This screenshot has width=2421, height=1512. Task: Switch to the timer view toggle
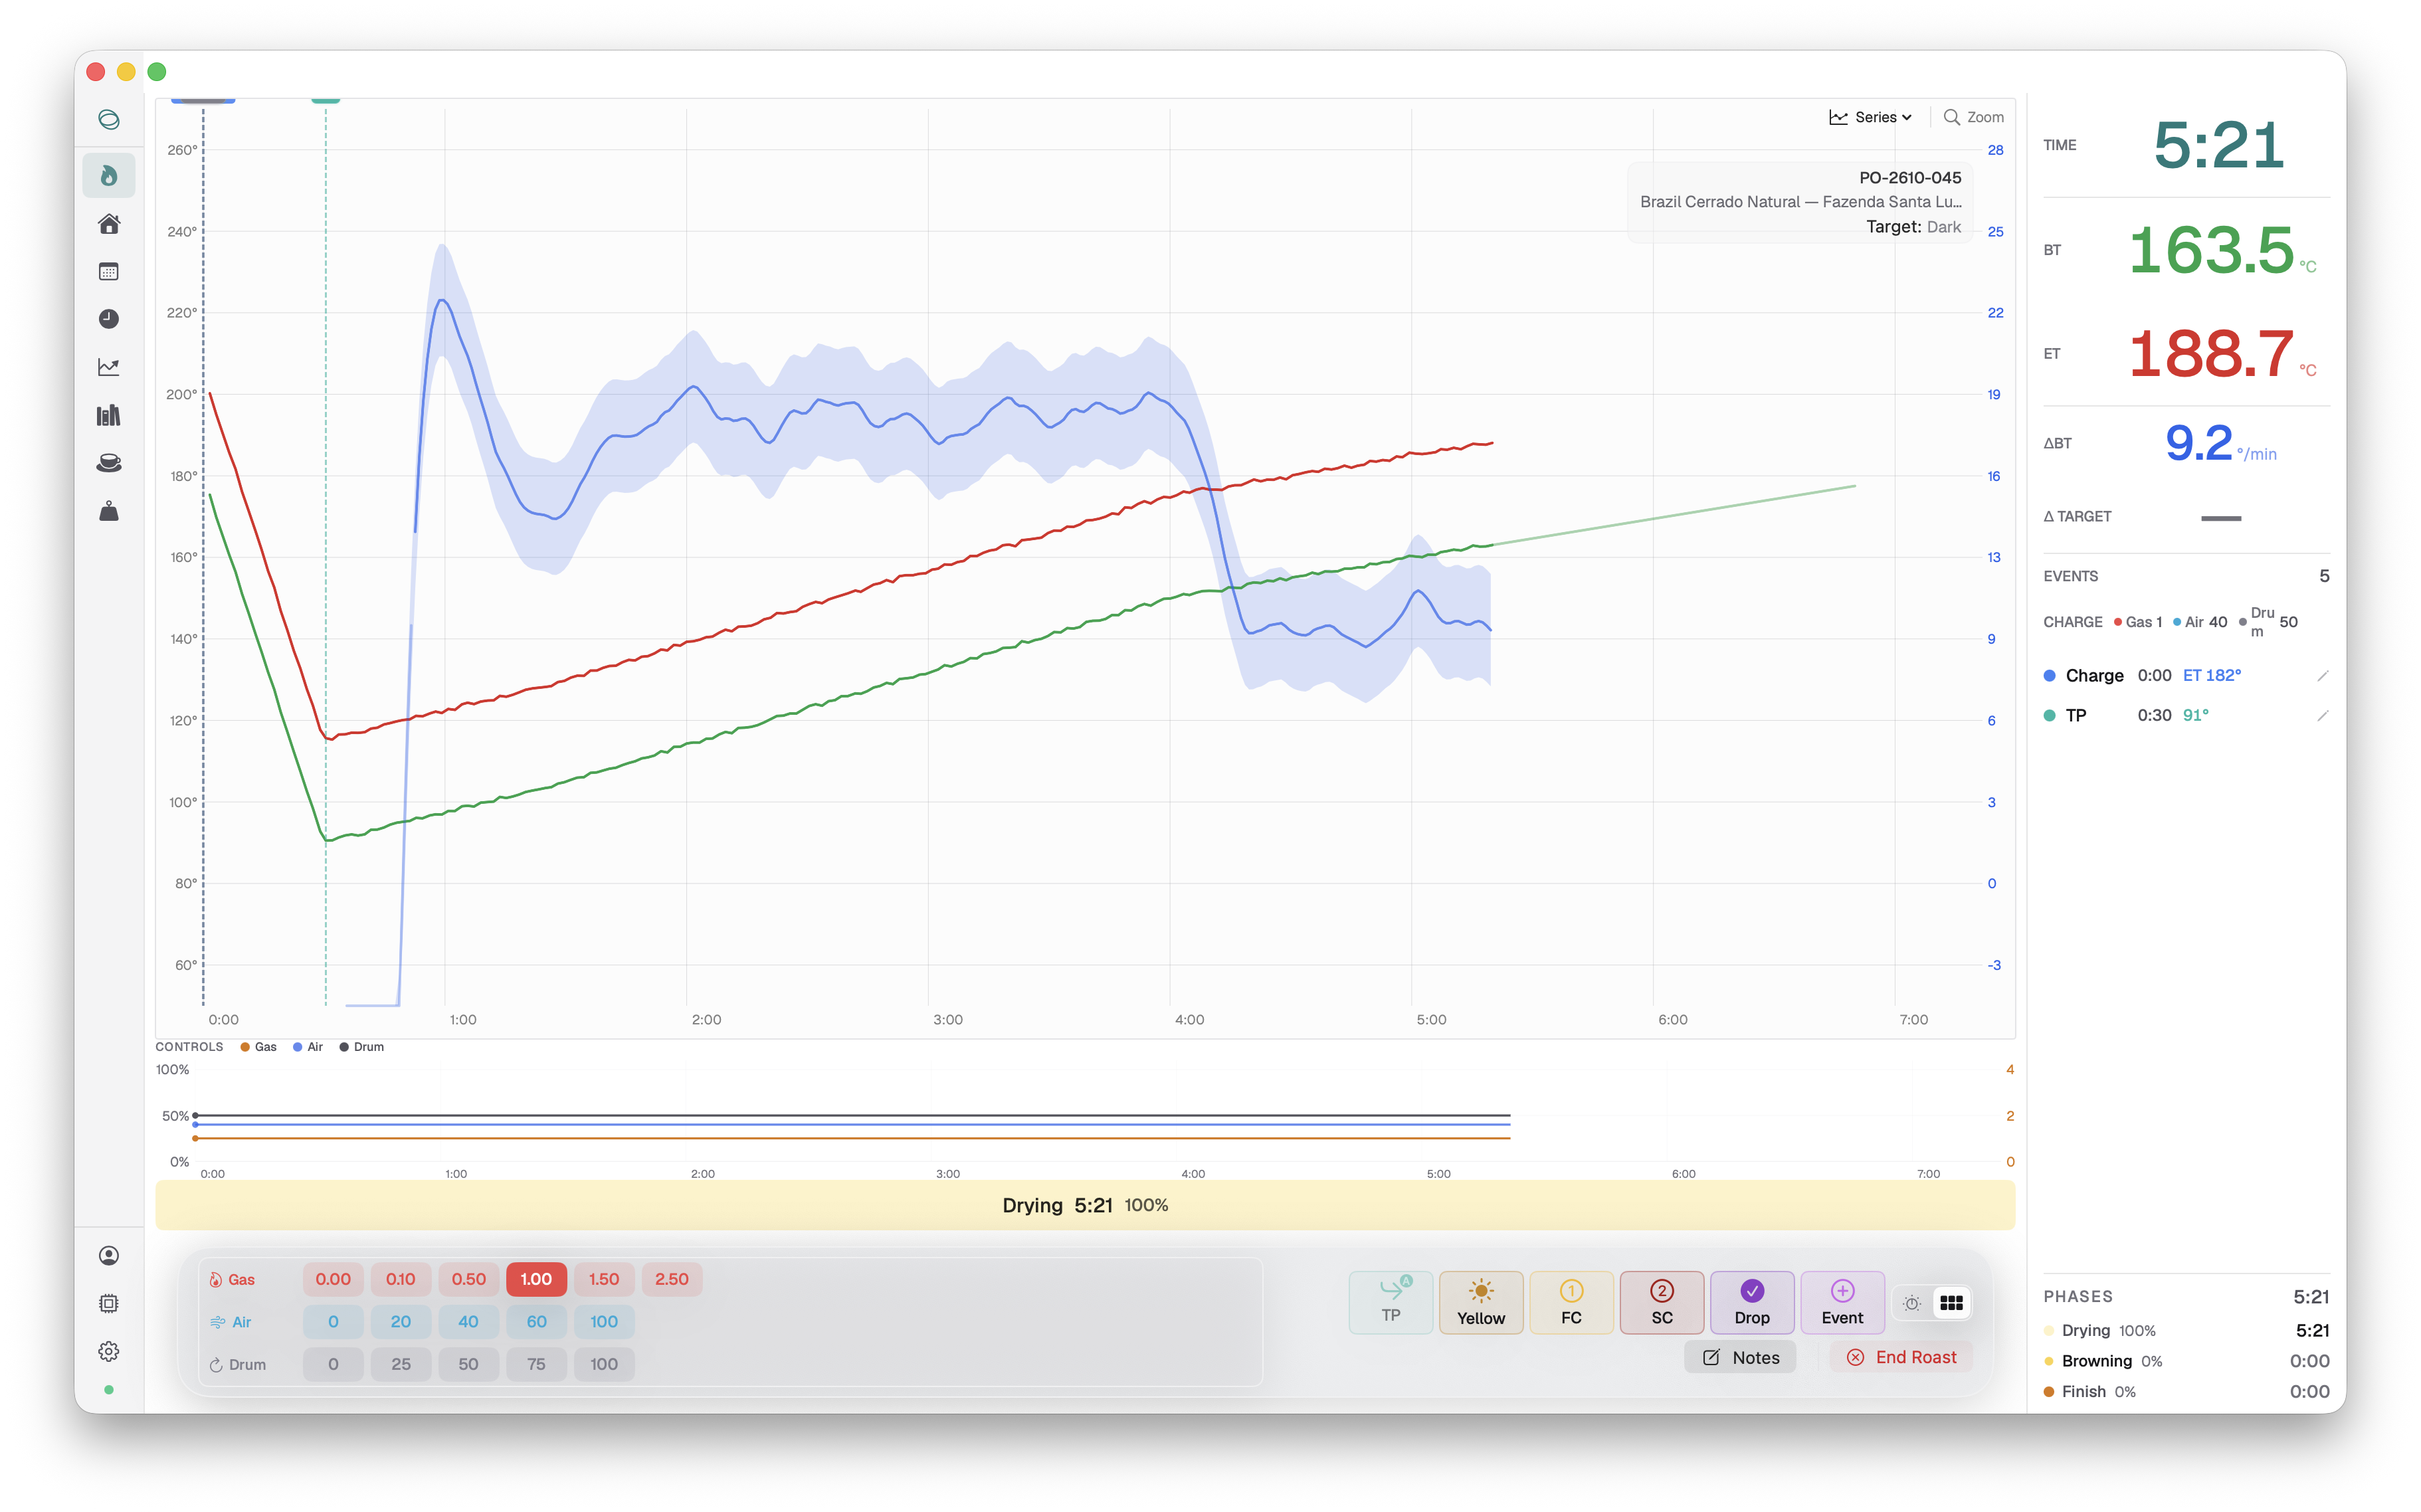pos(1912,1303)
